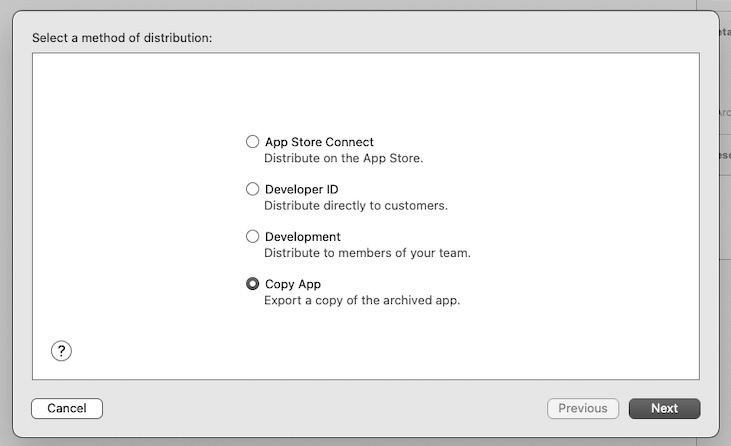
Task: Proceed with the Next button
Action: coord(664,408)
